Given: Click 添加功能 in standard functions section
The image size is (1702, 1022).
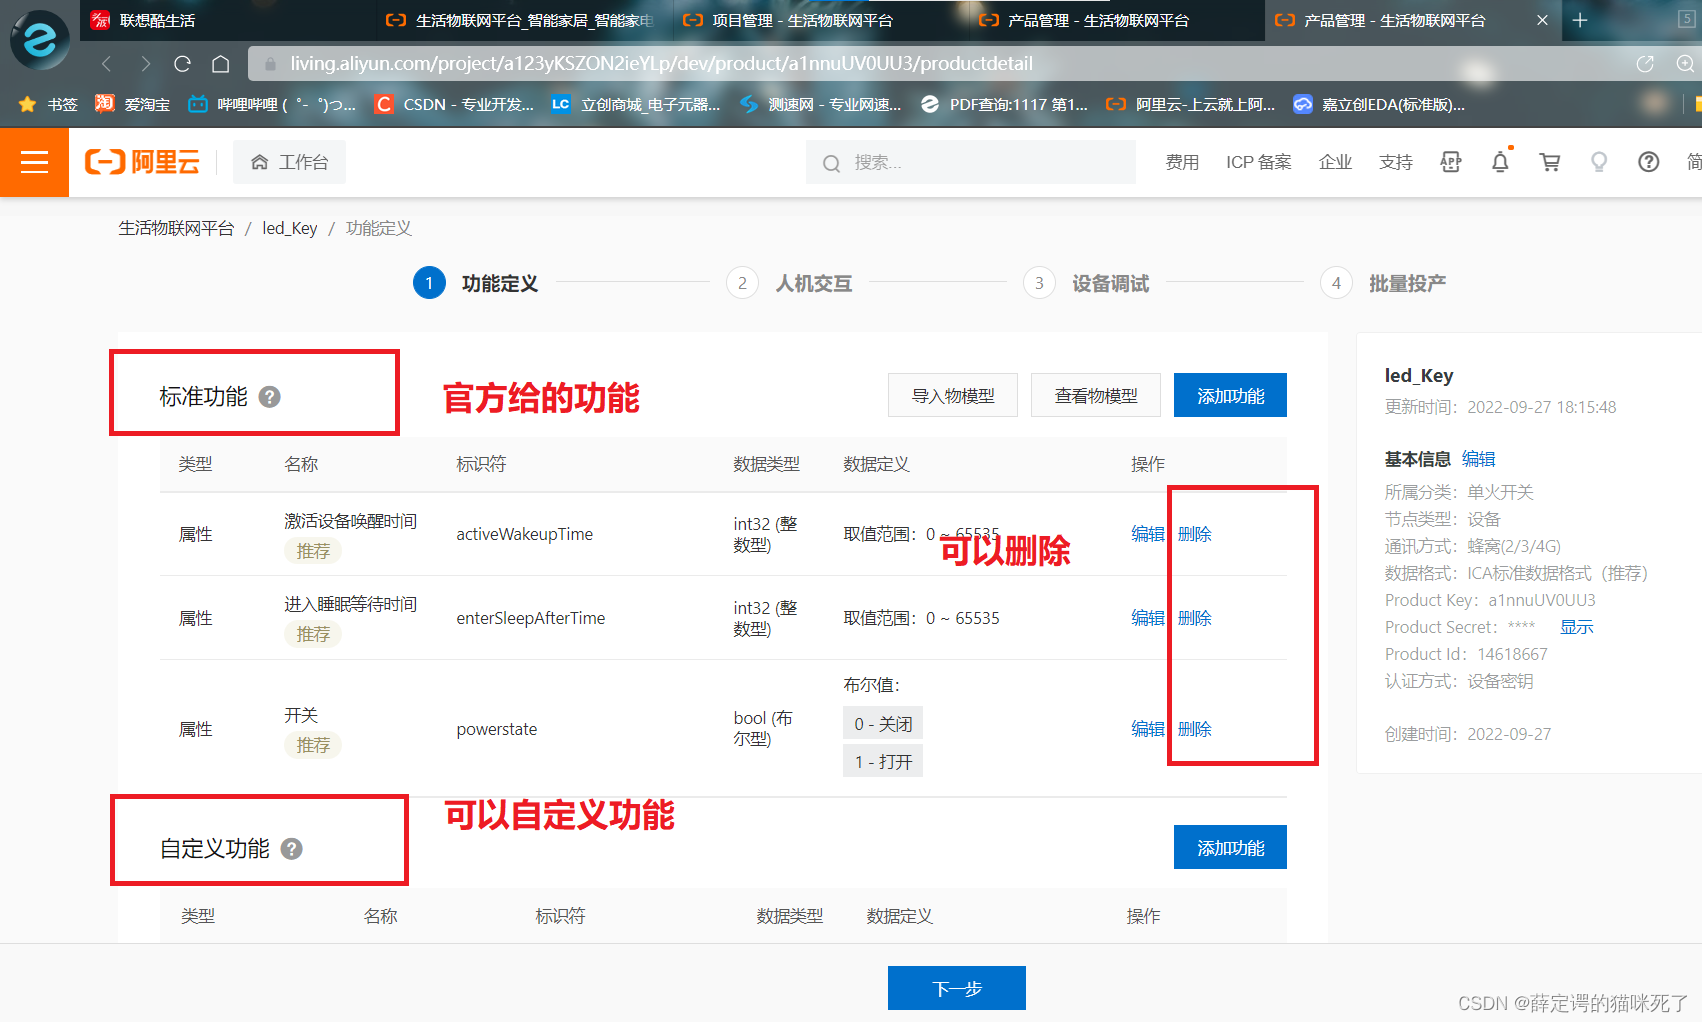Looking at the screenshot, I should point(1230,395).
